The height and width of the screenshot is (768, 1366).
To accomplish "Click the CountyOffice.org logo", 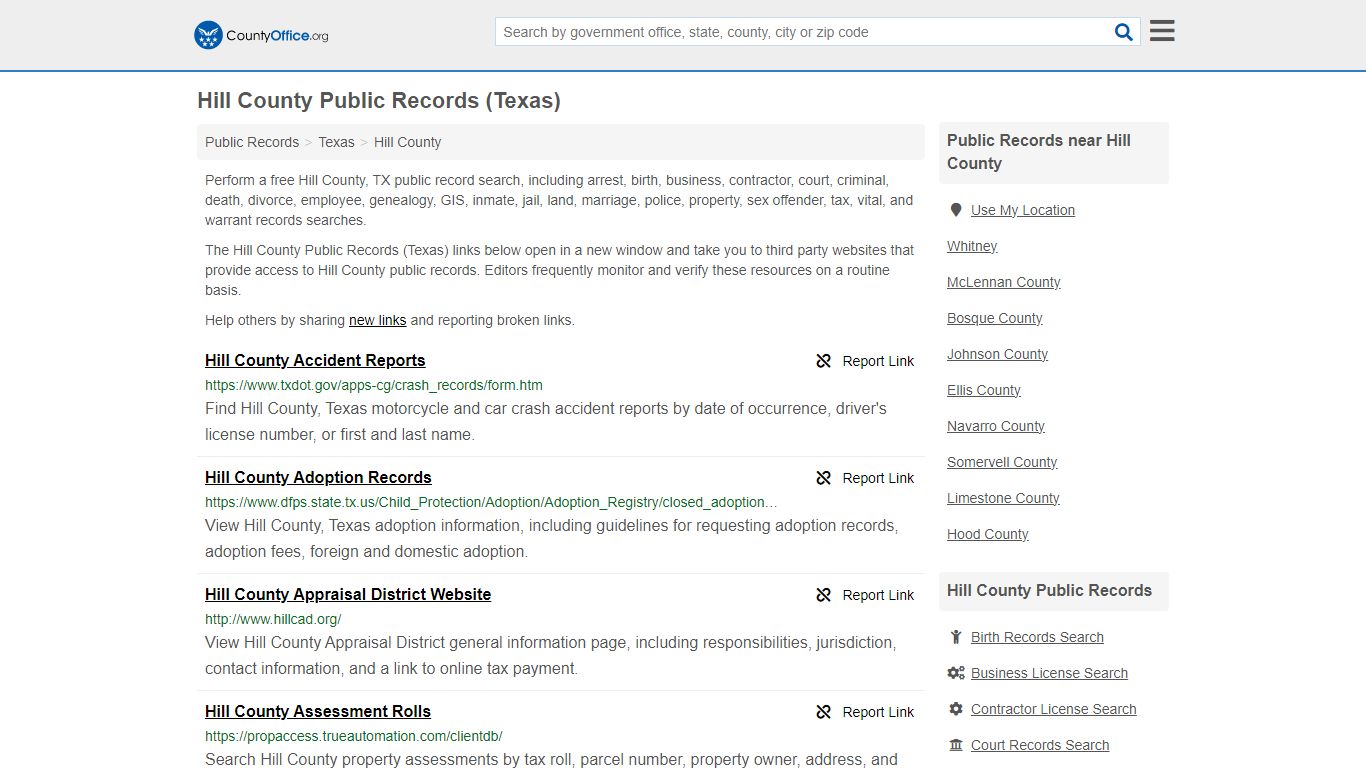I will pos(261,35).
